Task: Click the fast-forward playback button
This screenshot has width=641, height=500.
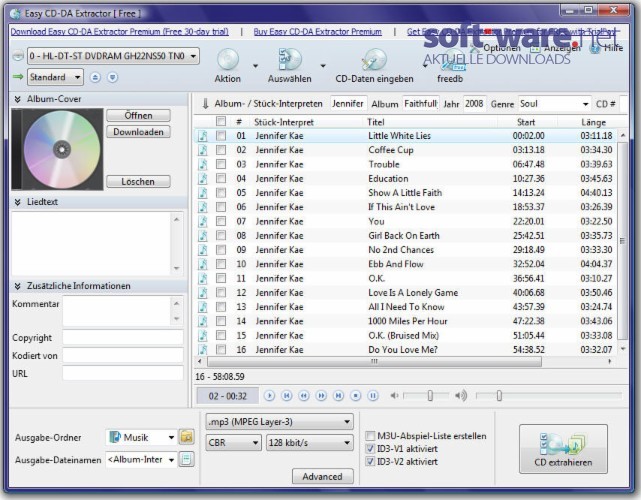Action: click(321, 396)
